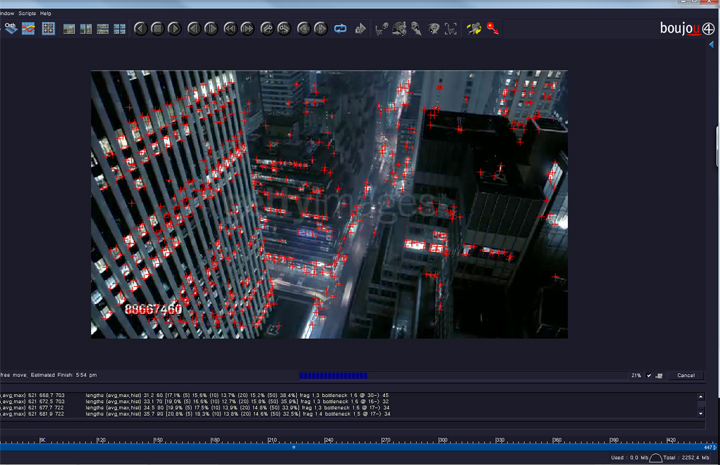Select the single-pane view layout icon

coord(69,29)
